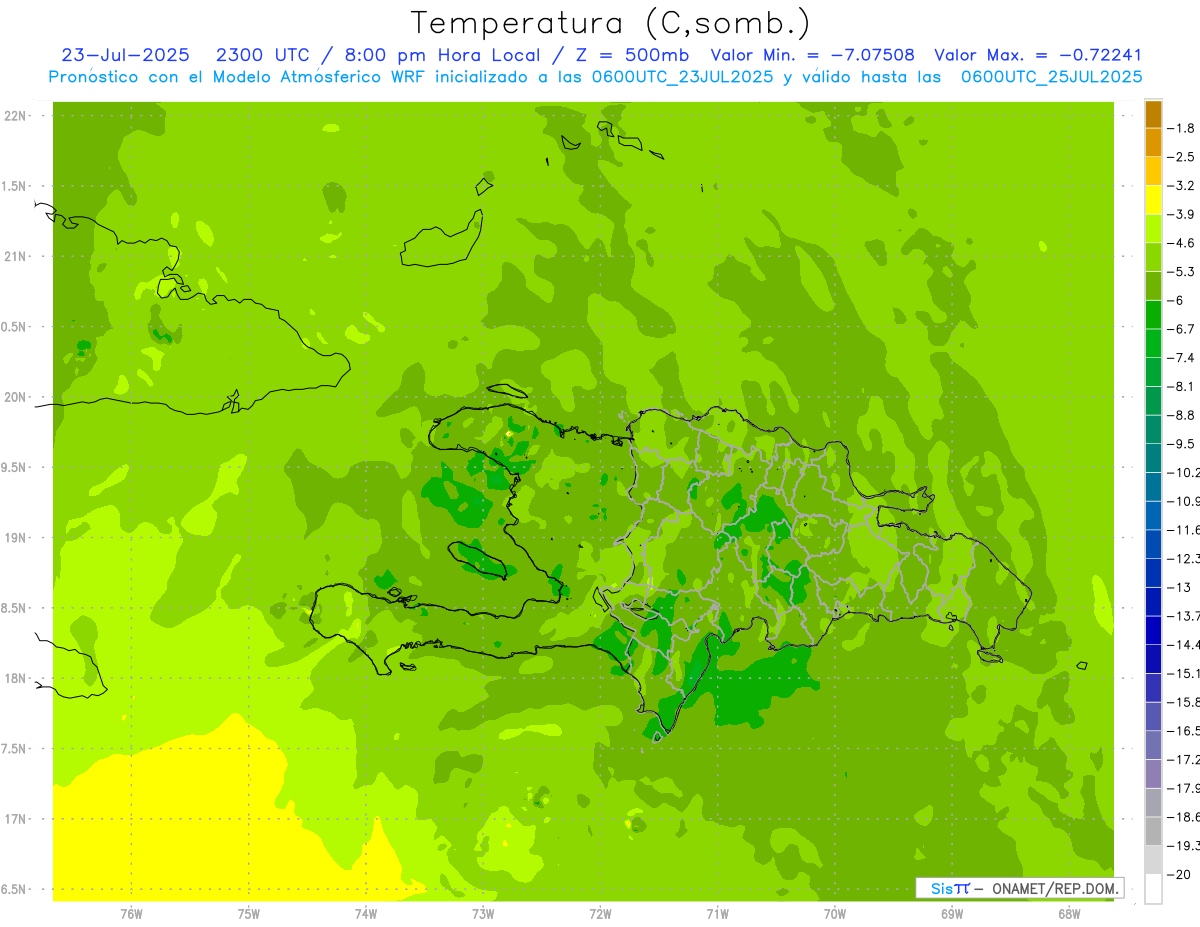This screenshot has width=1200, height=927.
Task: Select the brown legend swatch above the -1.8 label
Action: pos(1153,114)
